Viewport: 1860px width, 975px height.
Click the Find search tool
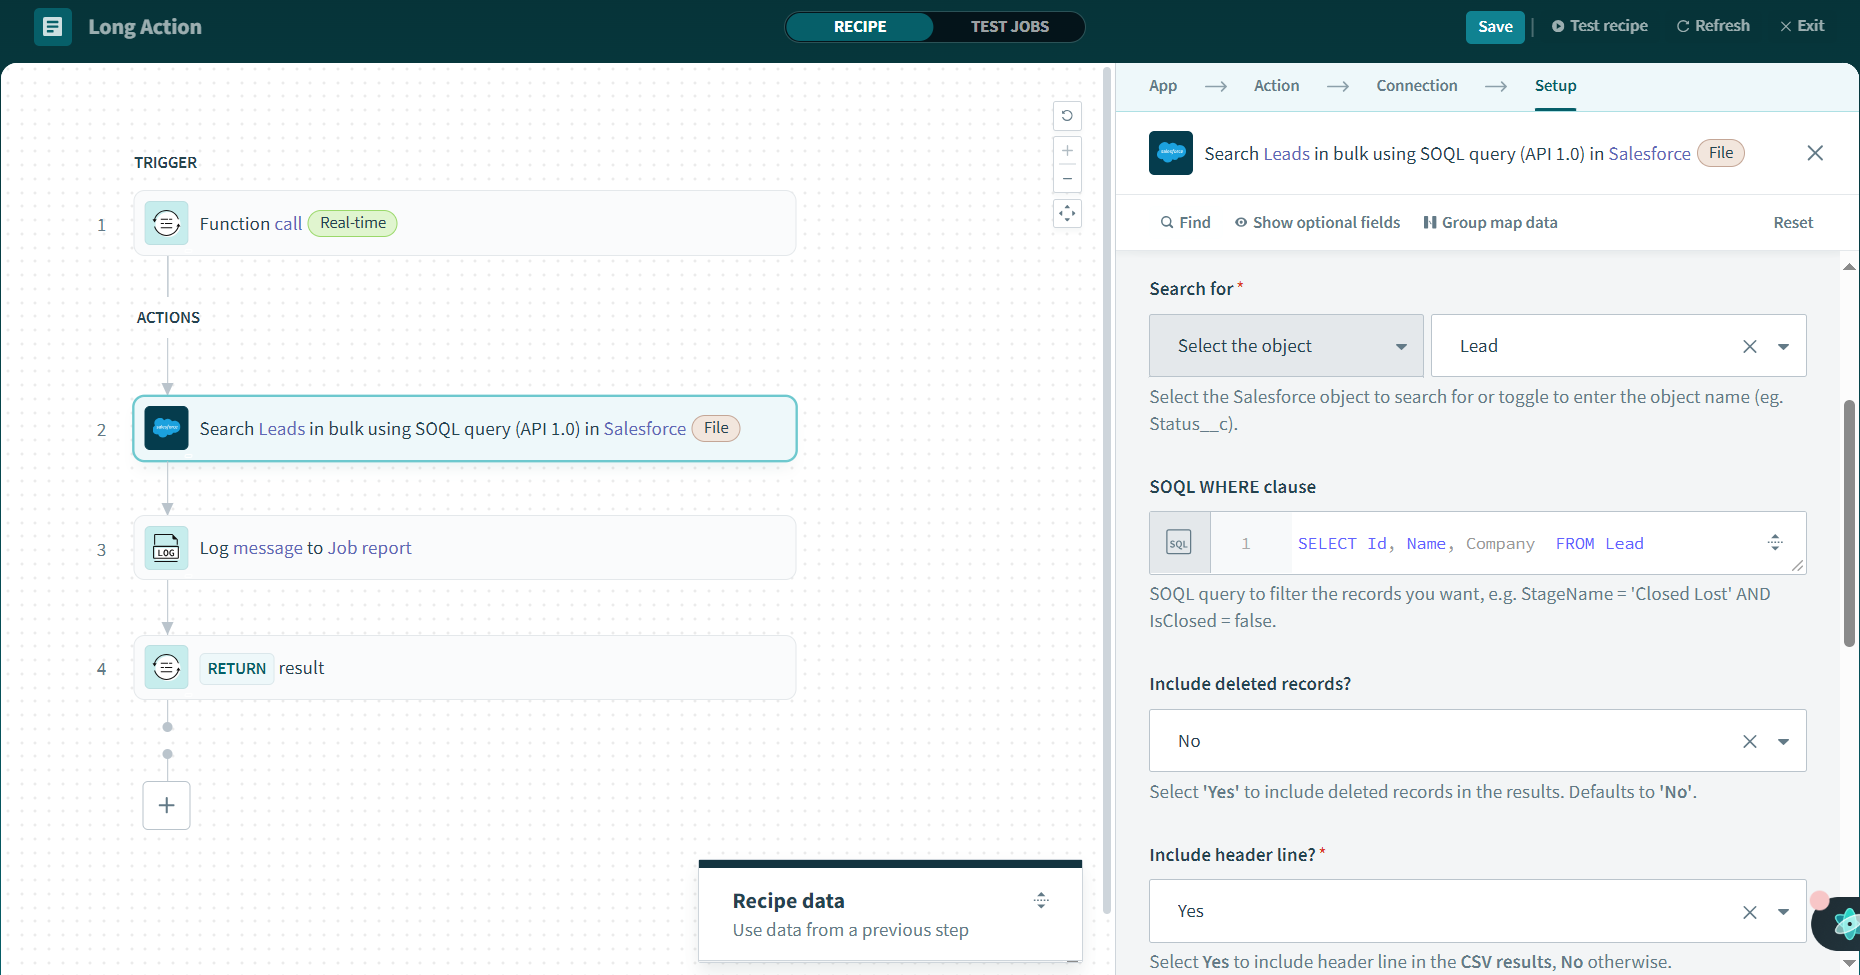(x=1185, y=222)
